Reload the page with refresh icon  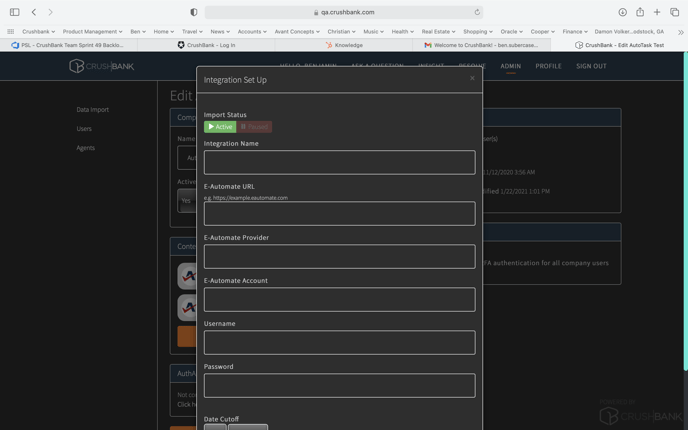(477, 12)
